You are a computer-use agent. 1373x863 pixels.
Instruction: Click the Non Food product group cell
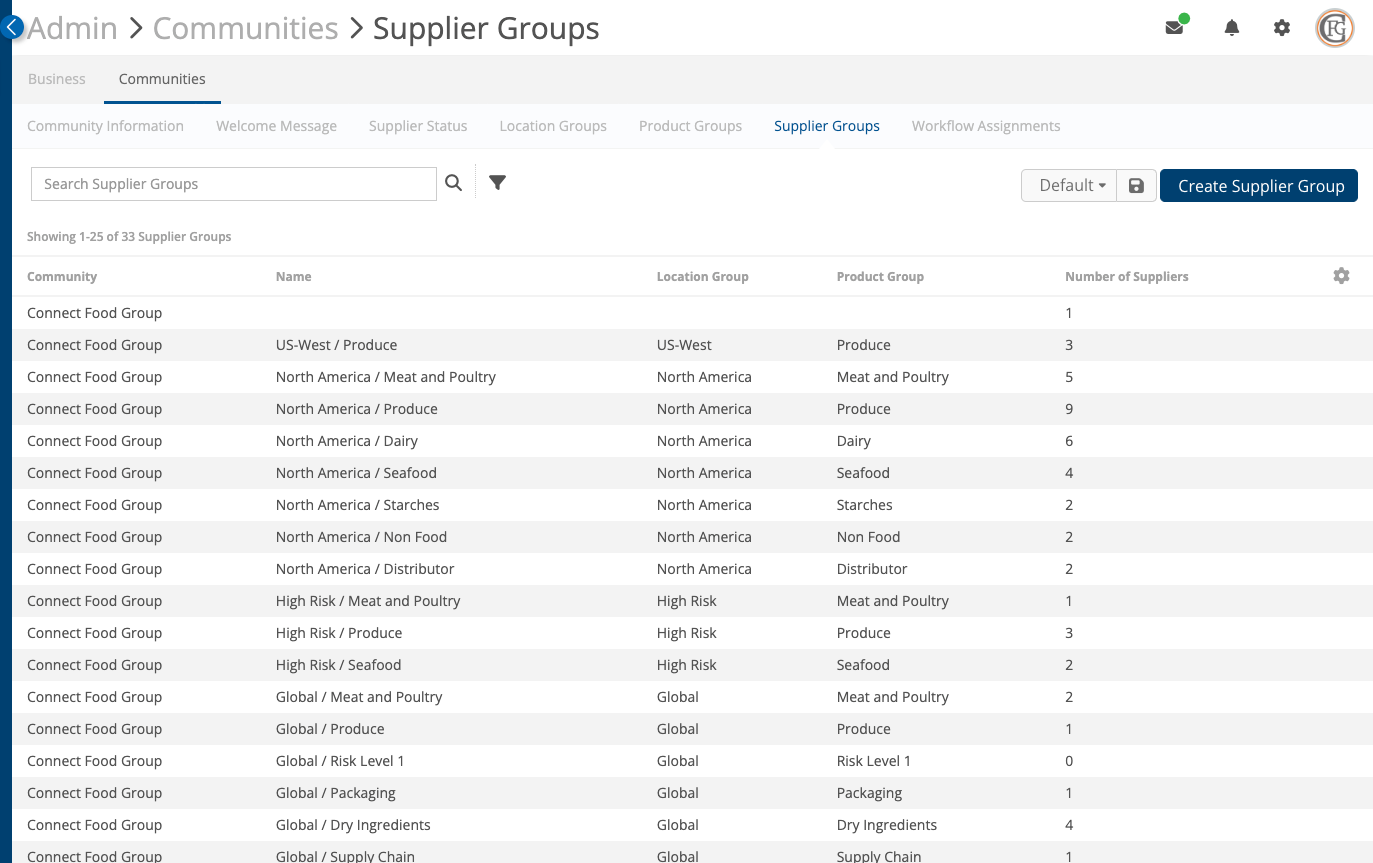point(868,537)
